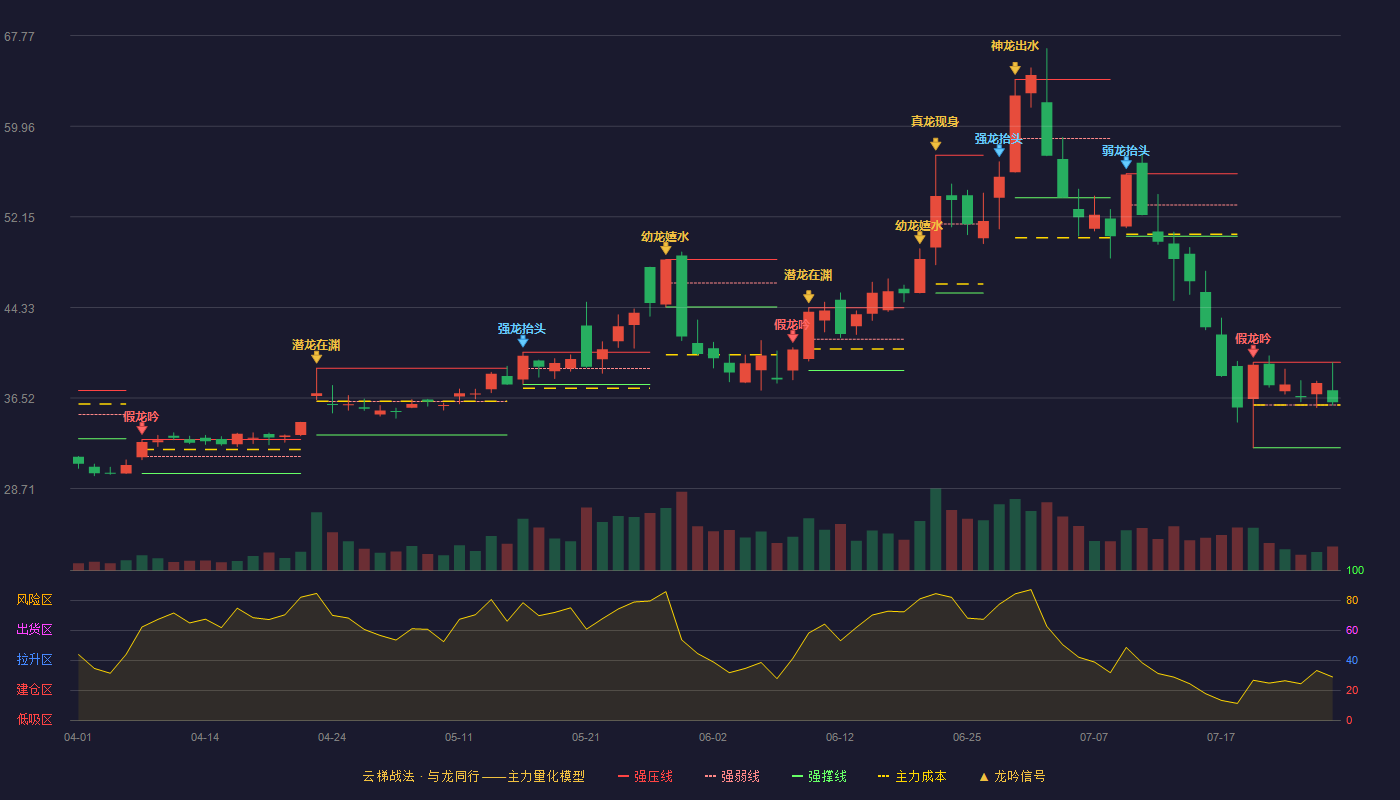1400x800 pixels.
Task: Select the 59.96 price axis label
Action: coord(19,128)
